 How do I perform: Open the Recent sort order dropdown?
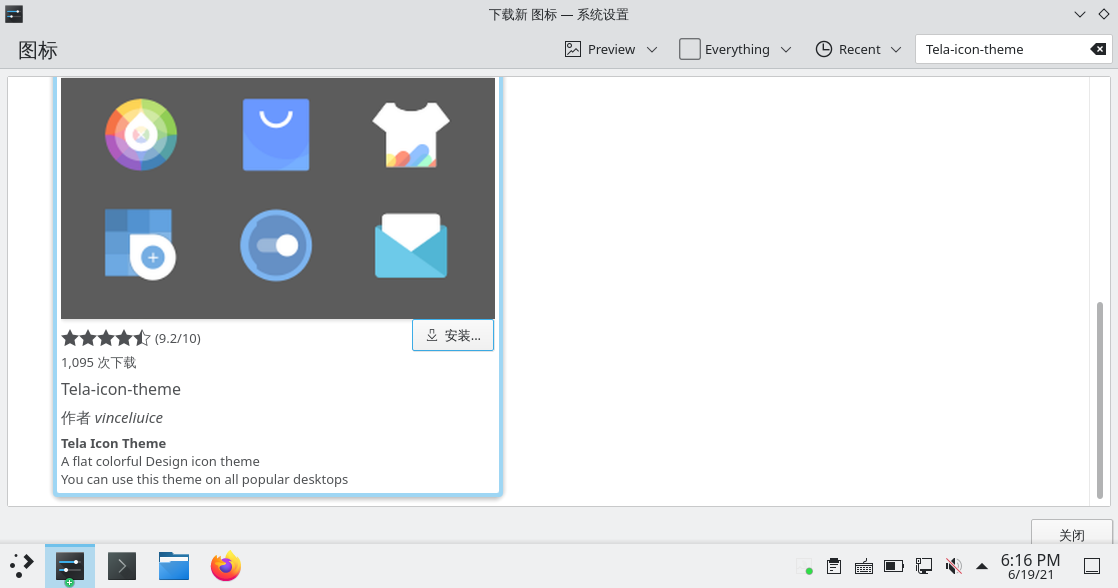coord(858,49)
